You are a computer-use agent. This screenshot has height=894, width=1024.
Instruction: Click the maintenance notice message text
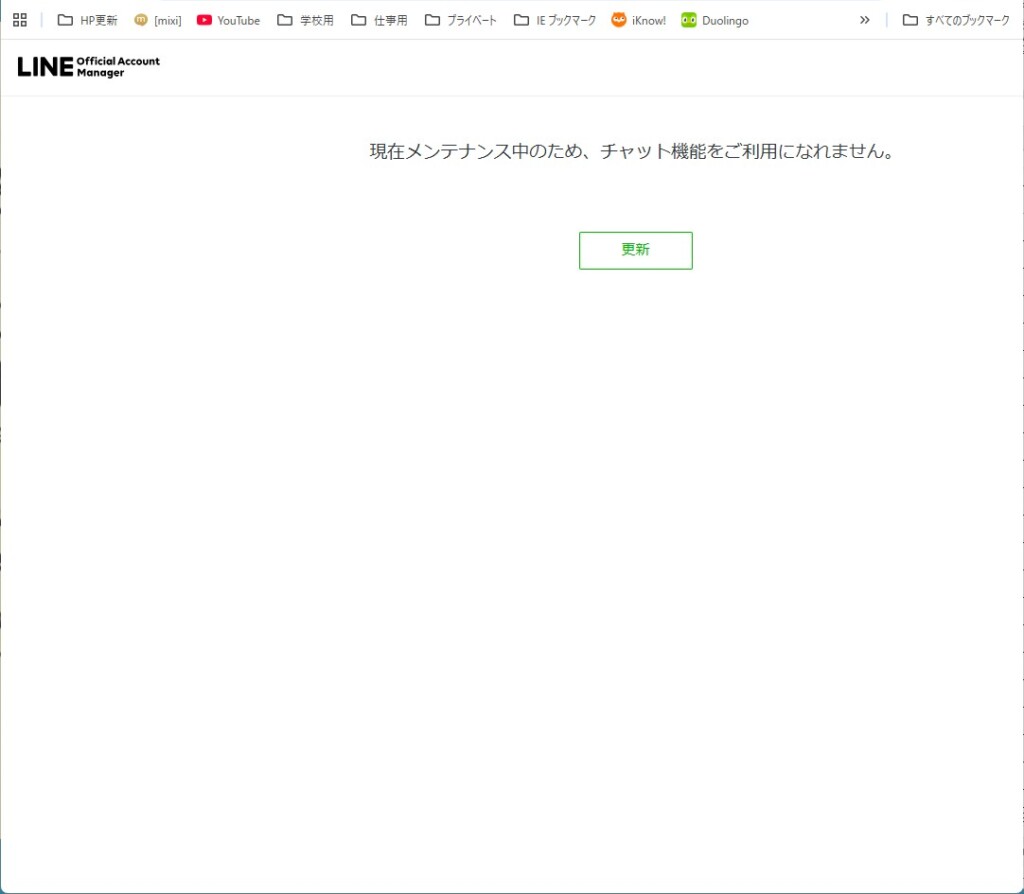tap(632, 152)
